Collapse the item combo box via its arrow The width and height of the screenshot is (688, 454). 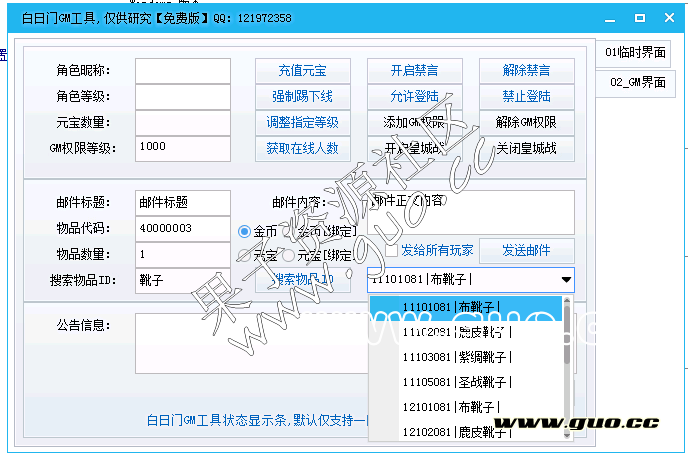click(566, 280)
